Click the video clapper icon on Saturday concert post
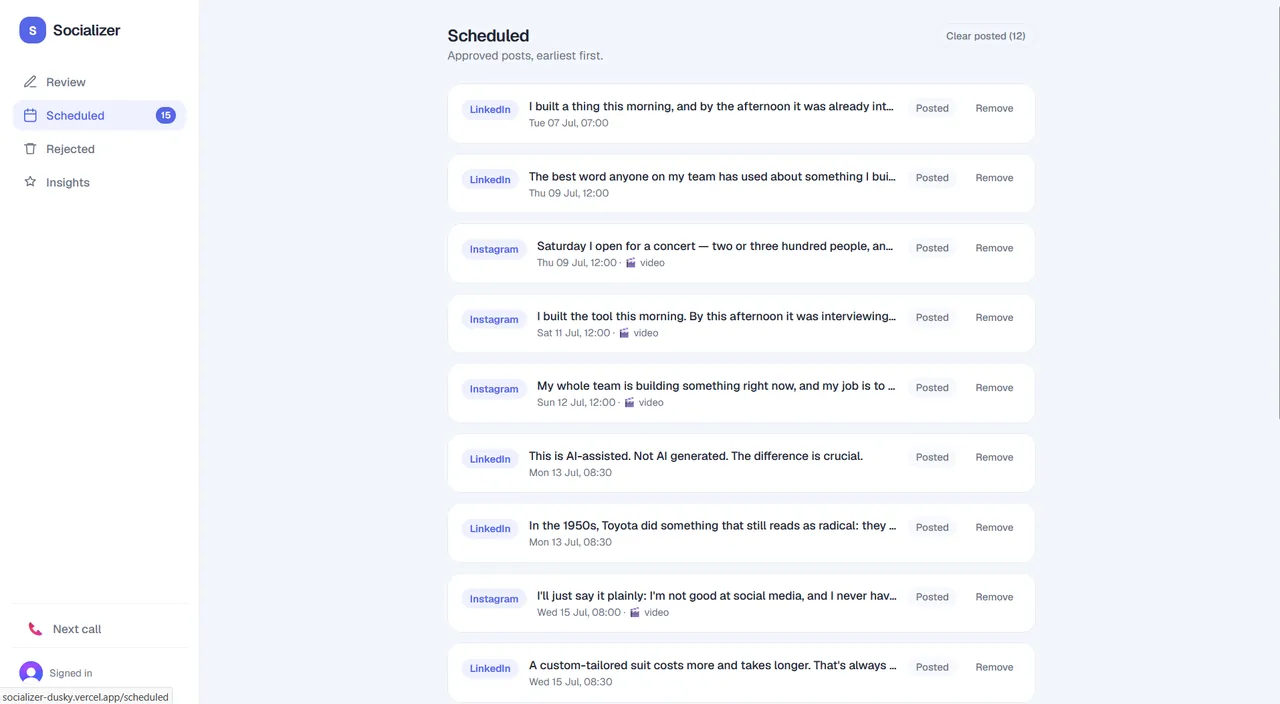This screenshot has width=1280, height=704. coord(631,263)
